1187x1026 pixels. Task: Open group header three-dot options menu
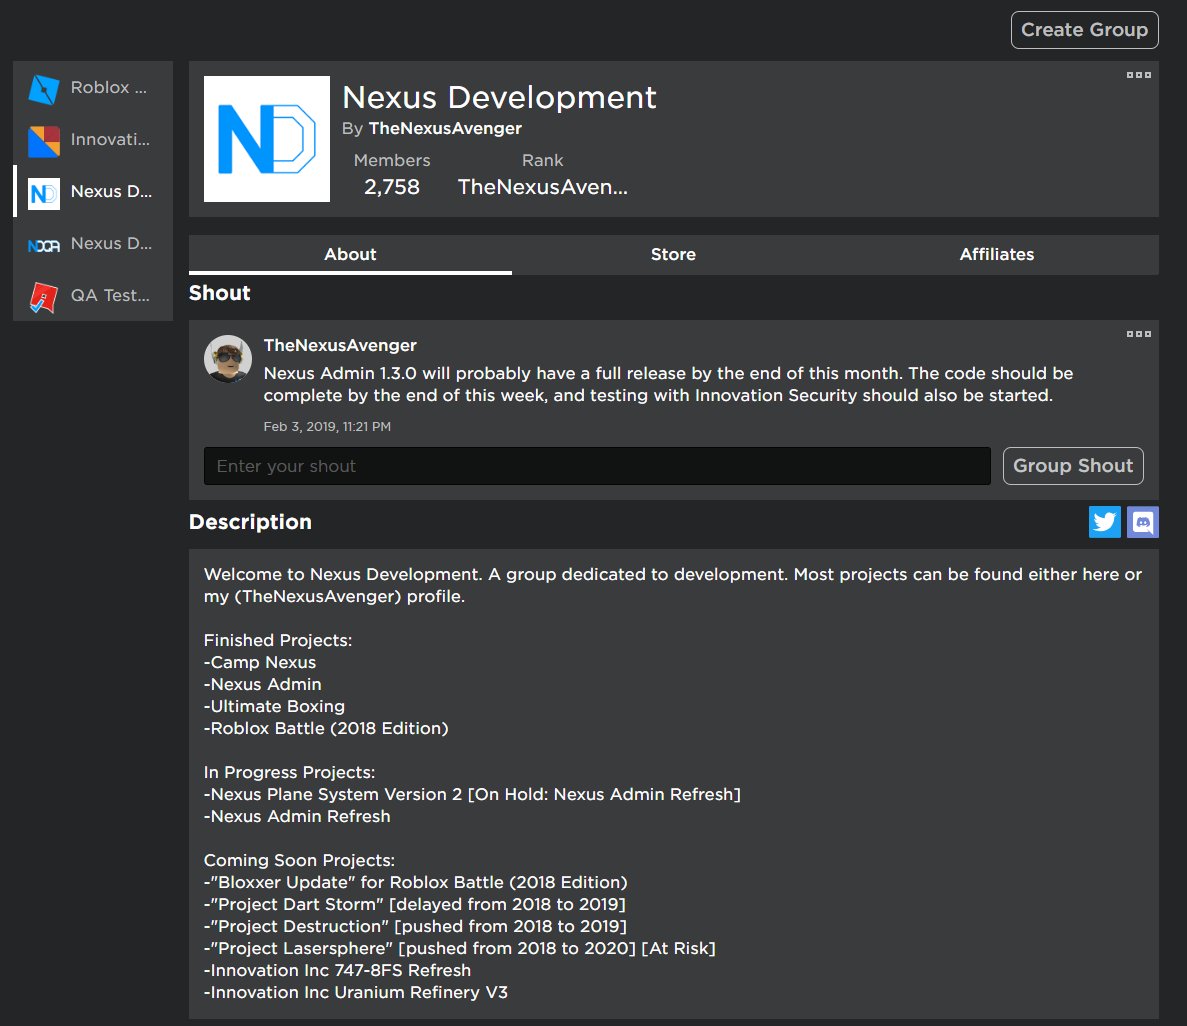[x=1139, y=75]
